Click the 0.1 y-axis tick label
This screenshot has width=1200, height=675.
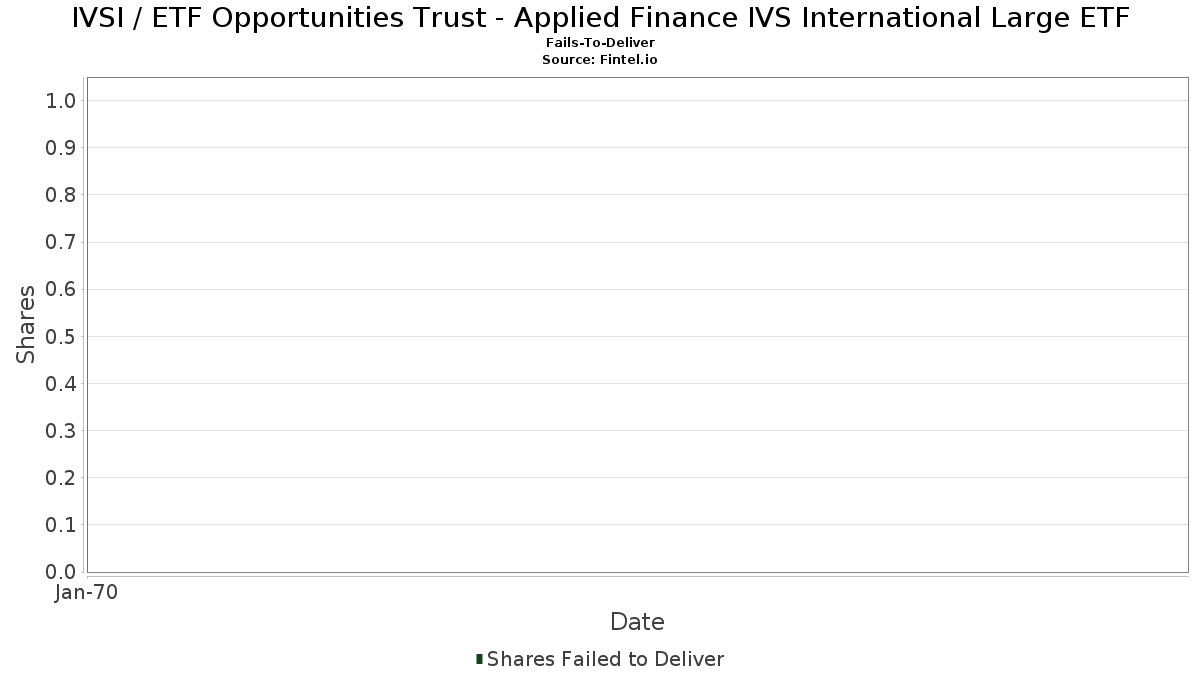[61, 525]
